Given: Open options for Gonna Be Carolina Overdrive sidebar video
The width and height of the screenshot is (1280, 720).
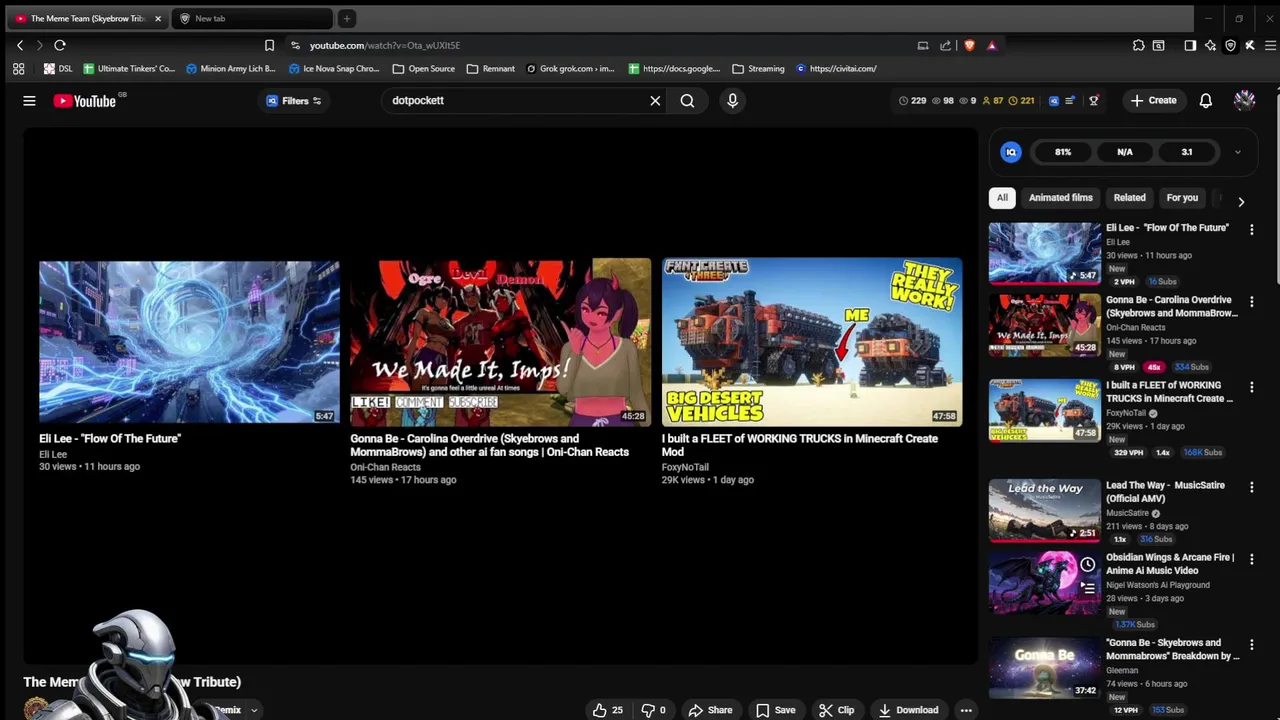Looking at the screenshot, I should point(1251,301).
